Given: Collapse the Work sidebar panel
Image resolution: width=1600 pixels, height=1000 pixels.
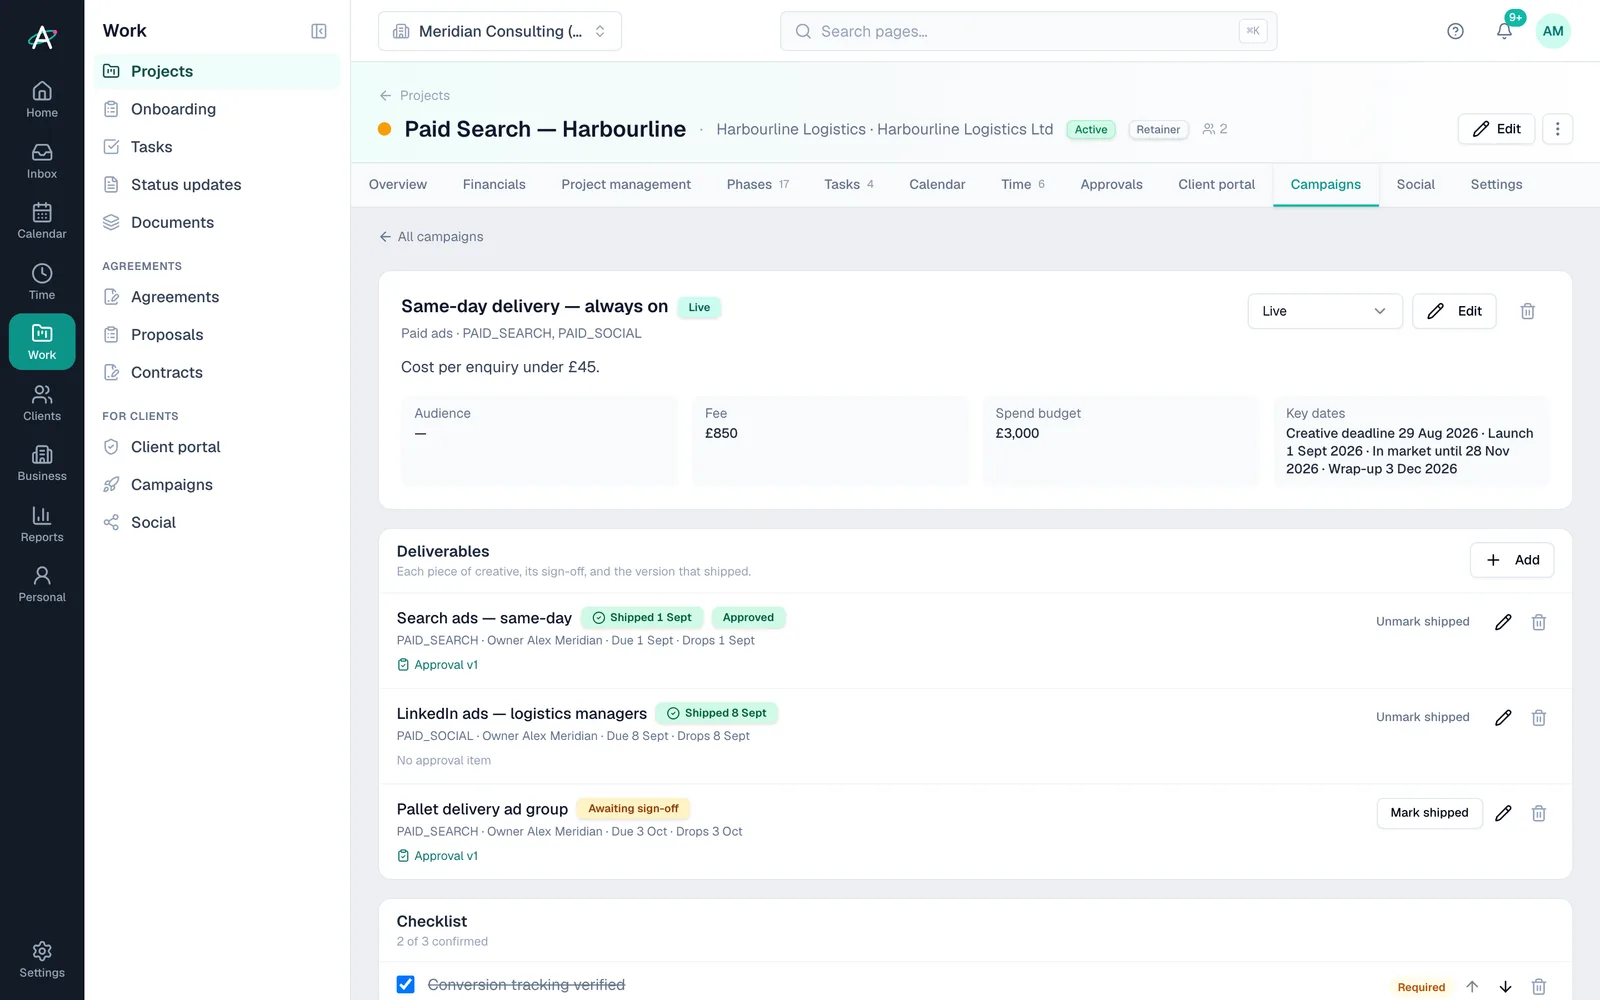Looking at the screenshot, I should pyautogui.click(x=319, y=31).
